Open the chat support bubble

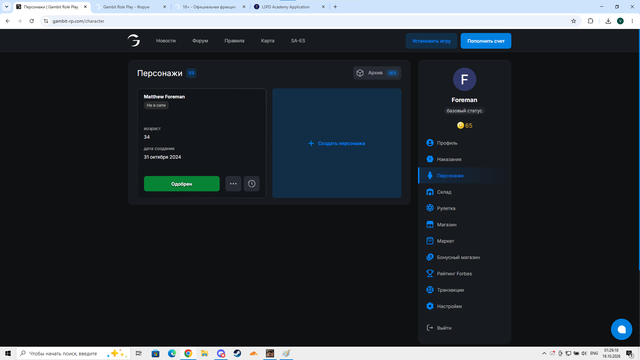click(621, 329)
